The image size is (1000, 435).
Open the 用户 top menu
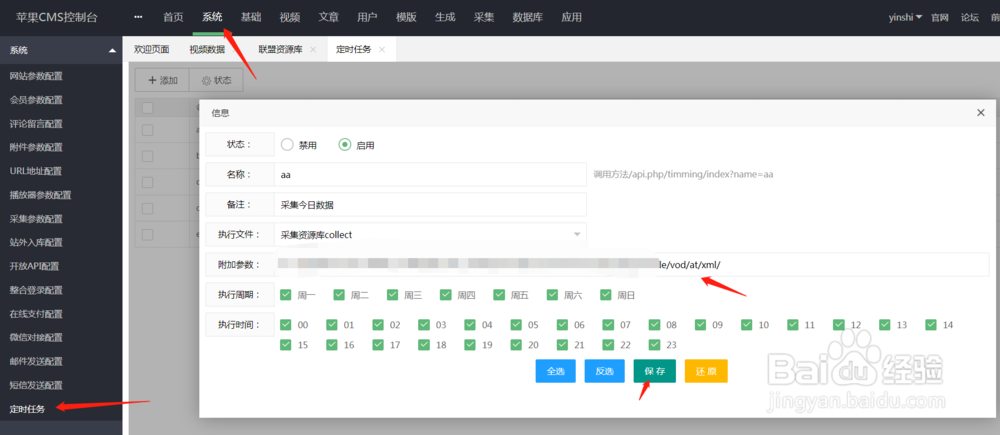367,18
